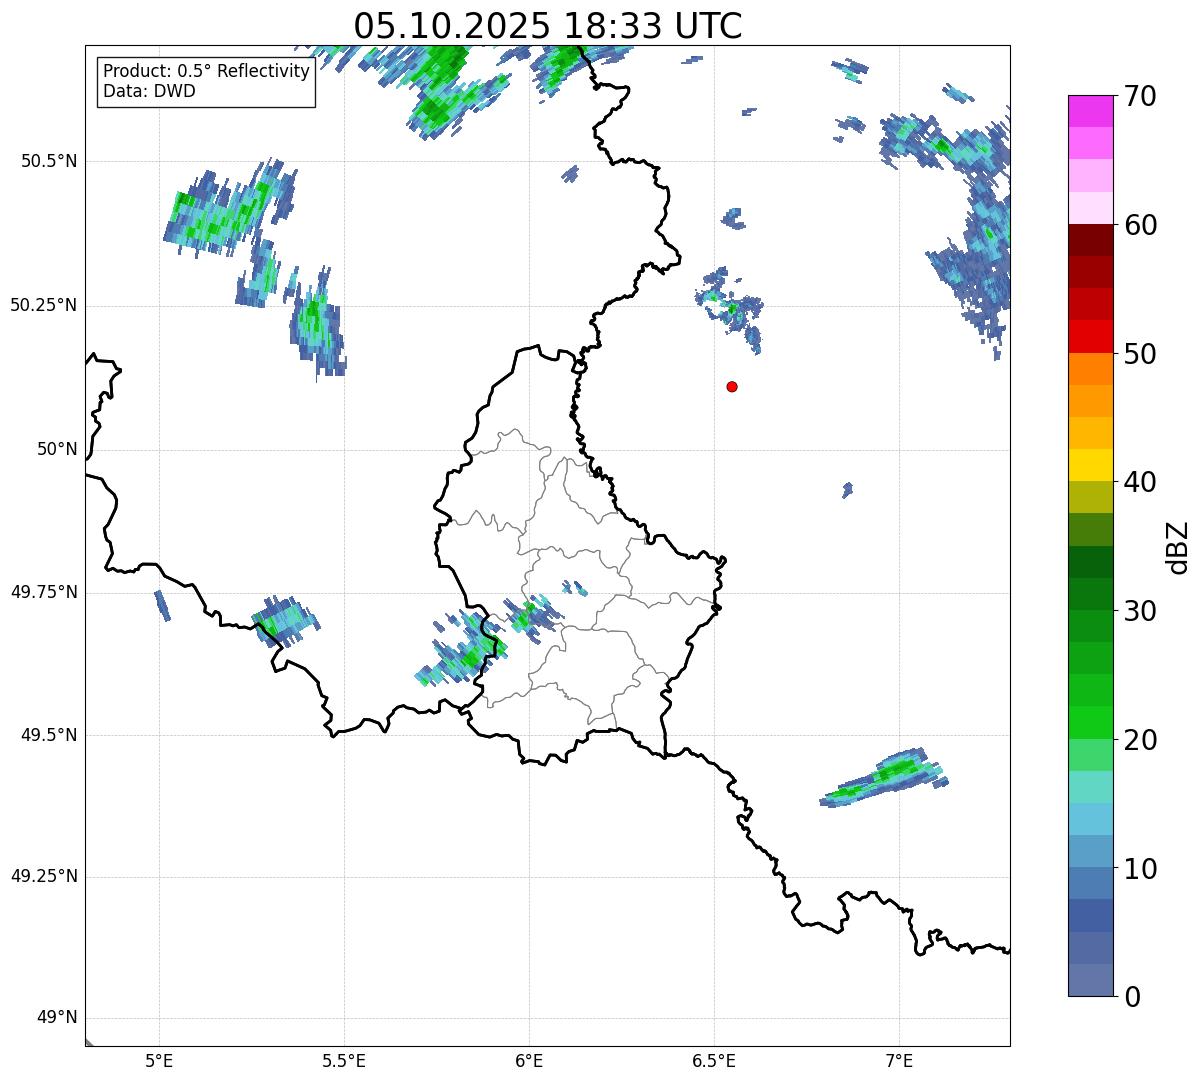Viewport: 1202px width, 1081px height.
Task: Click the 49°N latitude label
Action: (x=57, y=1018)
